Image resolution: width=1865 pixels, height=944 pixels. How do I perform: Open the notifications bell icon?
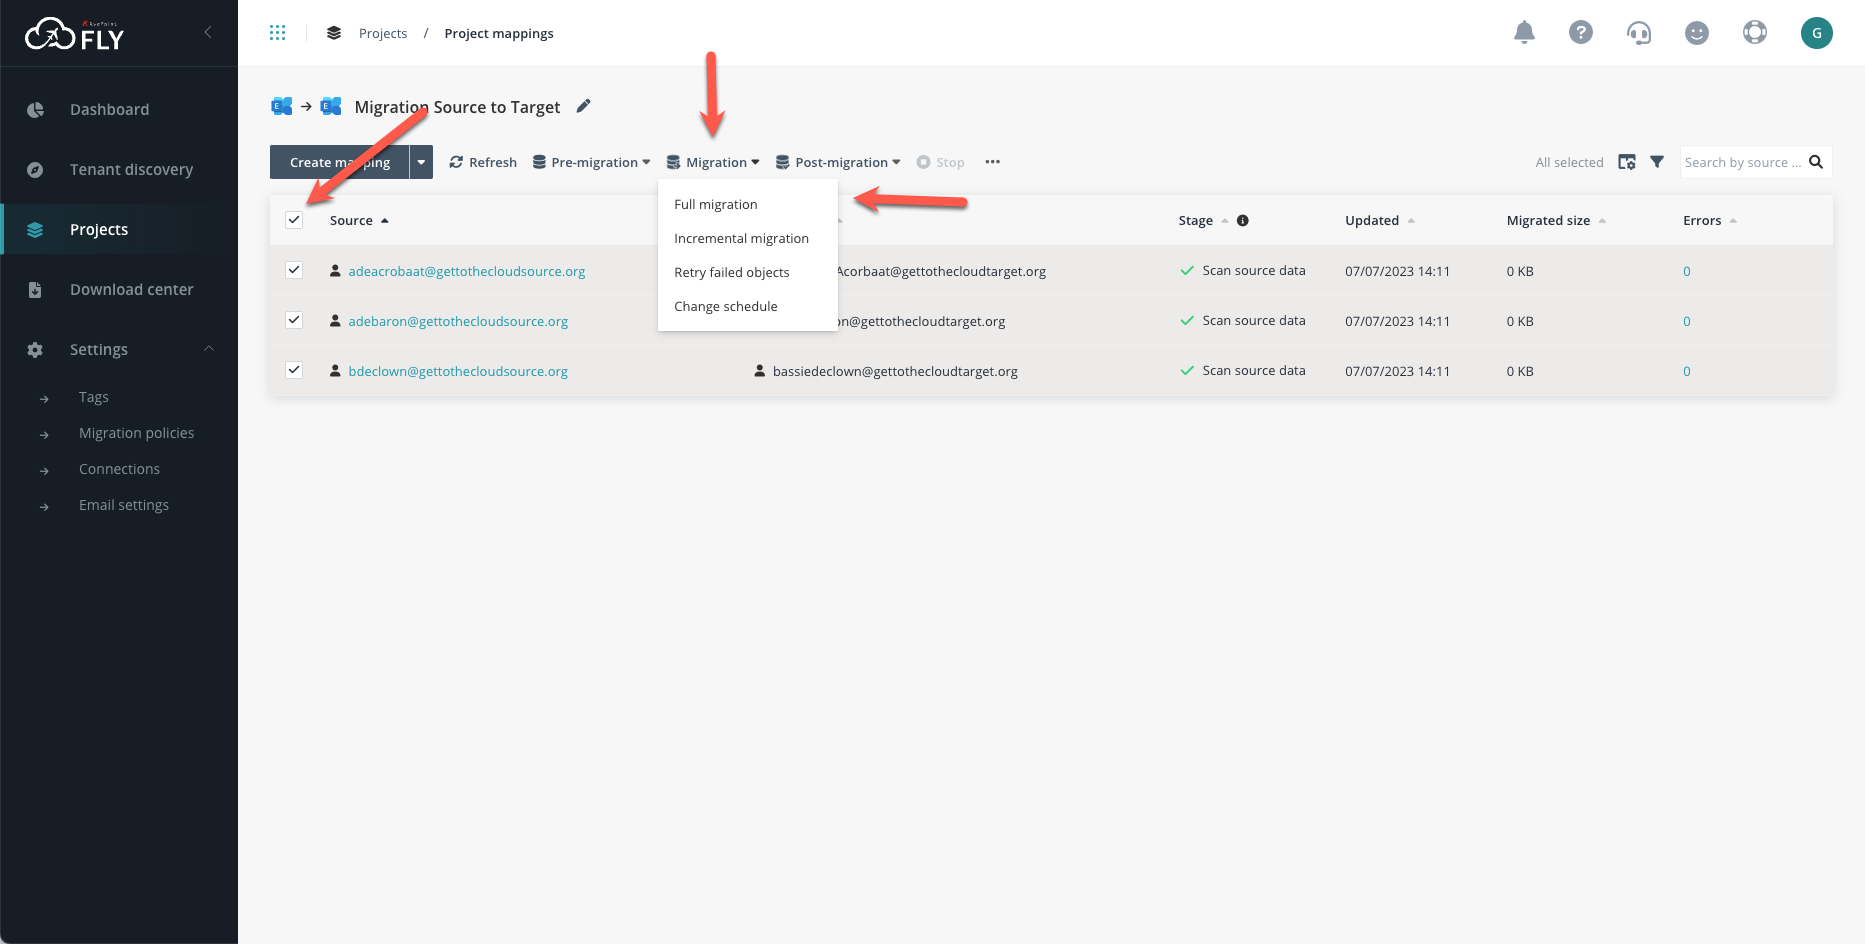click(1524, 32)
